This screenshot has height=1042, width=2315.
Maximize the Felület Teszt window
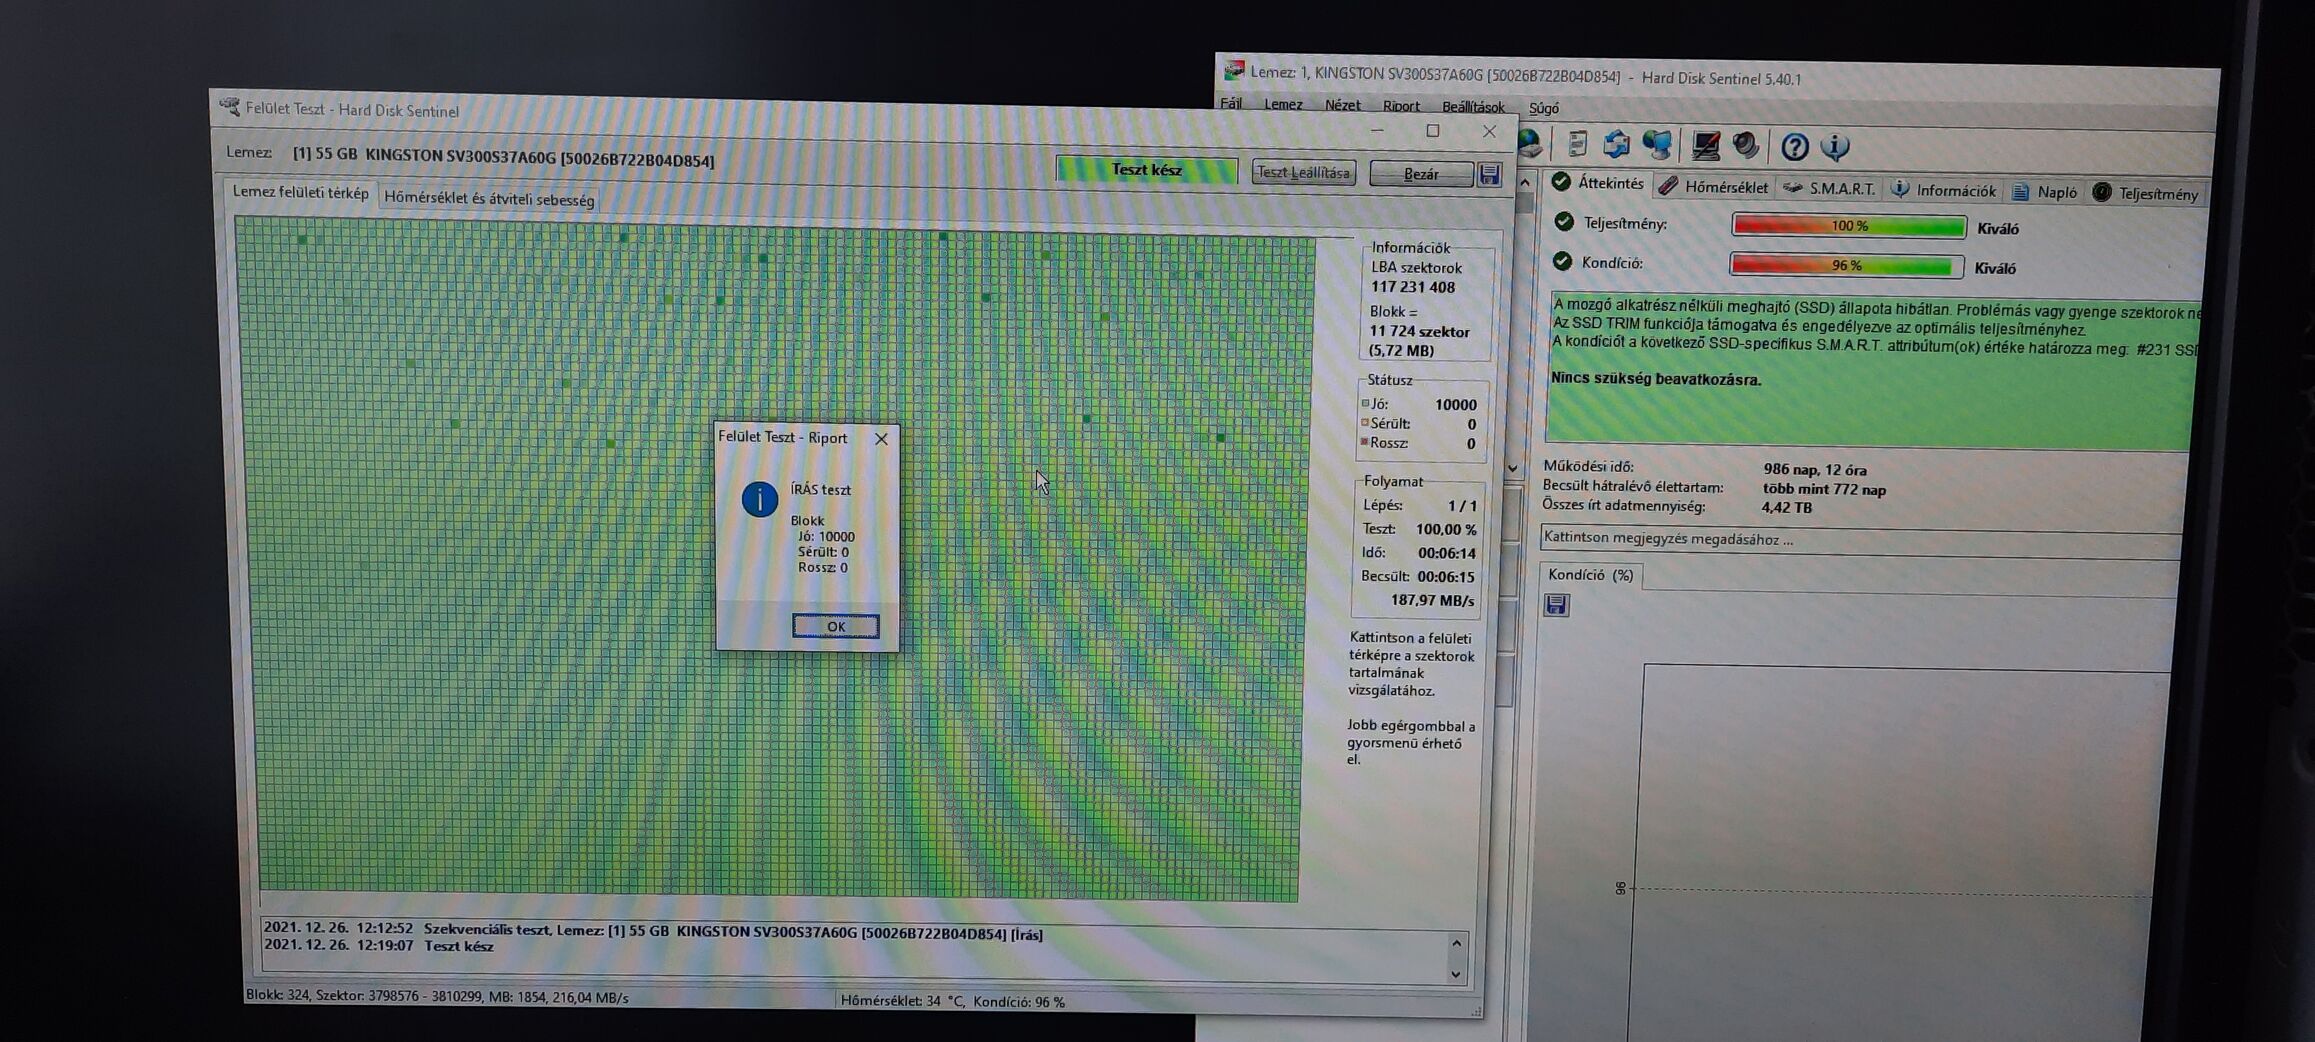(1433, 131)
